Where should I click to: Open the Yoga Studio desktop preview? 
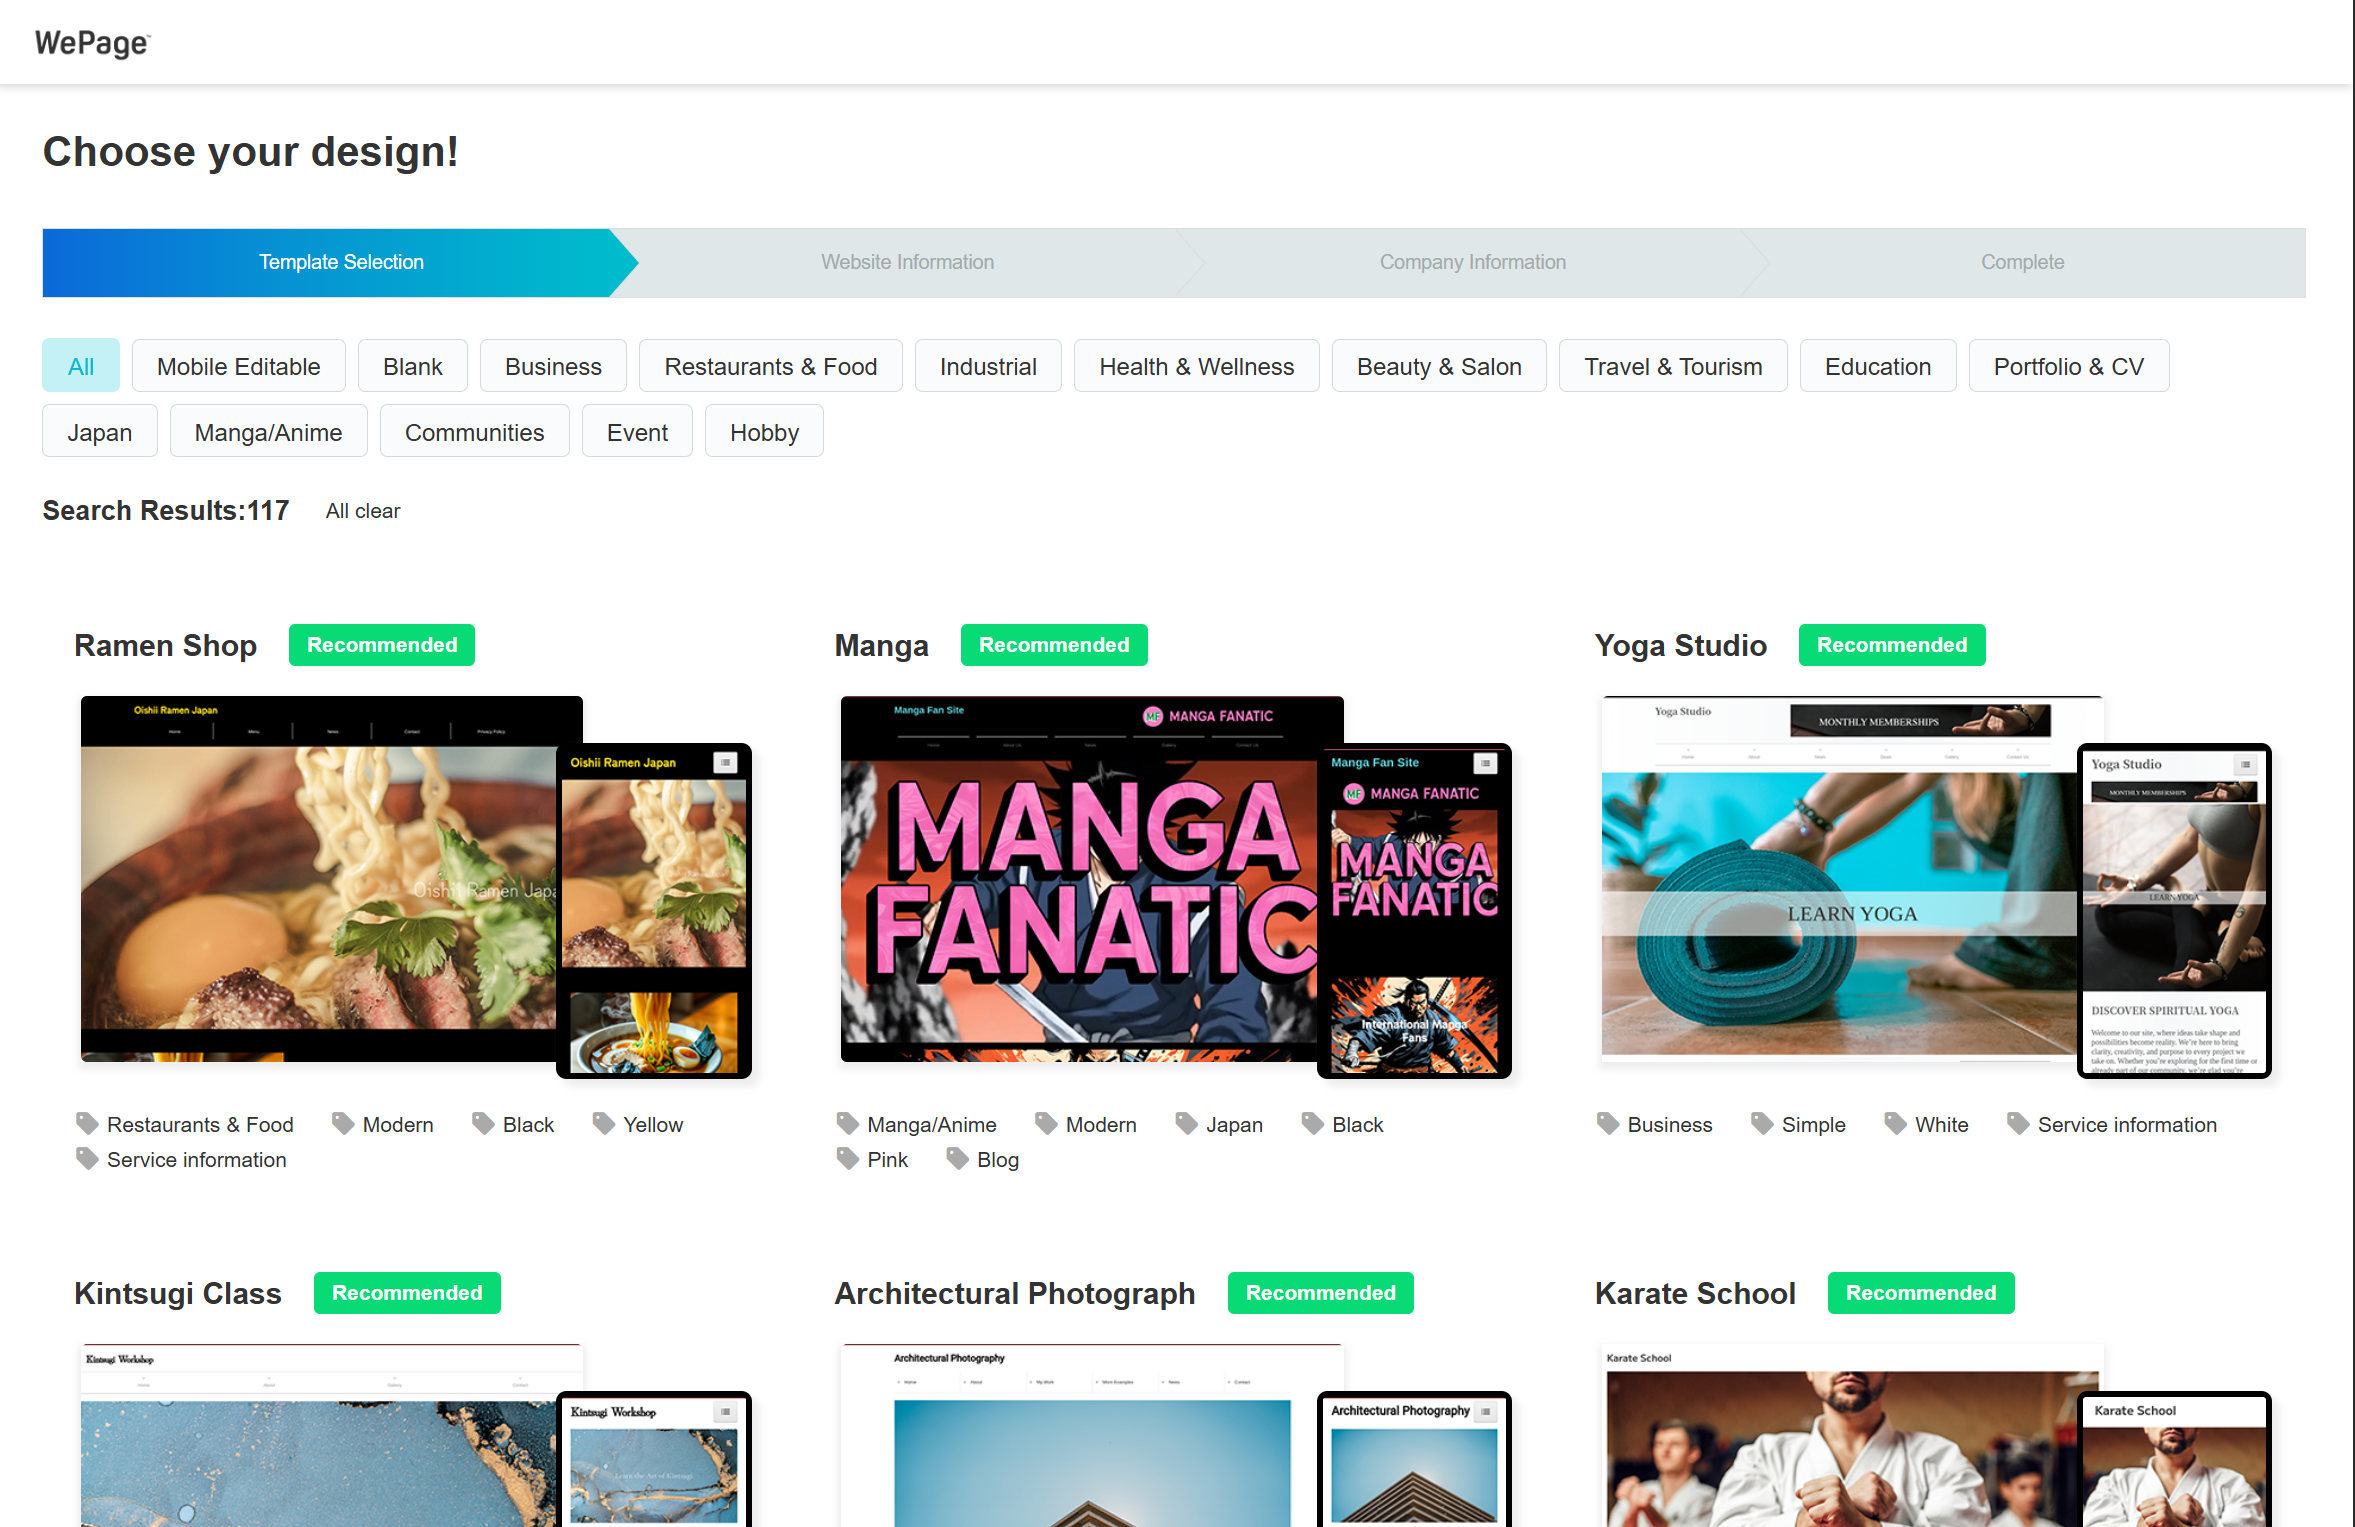click(1839, 878)
